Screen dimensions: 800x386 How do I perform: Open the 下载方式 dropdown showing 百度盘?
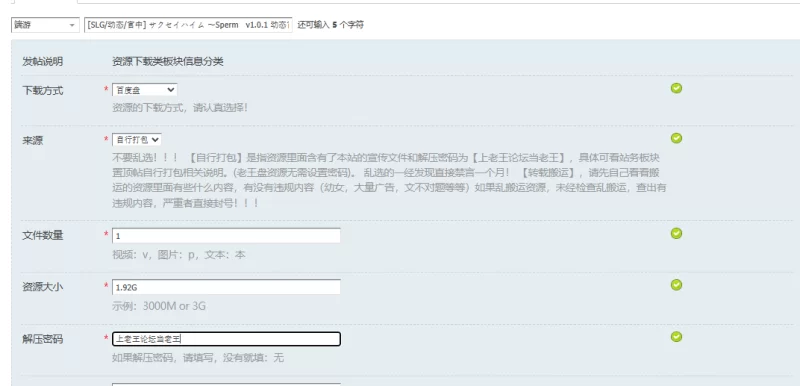click(x=144, y=90)
